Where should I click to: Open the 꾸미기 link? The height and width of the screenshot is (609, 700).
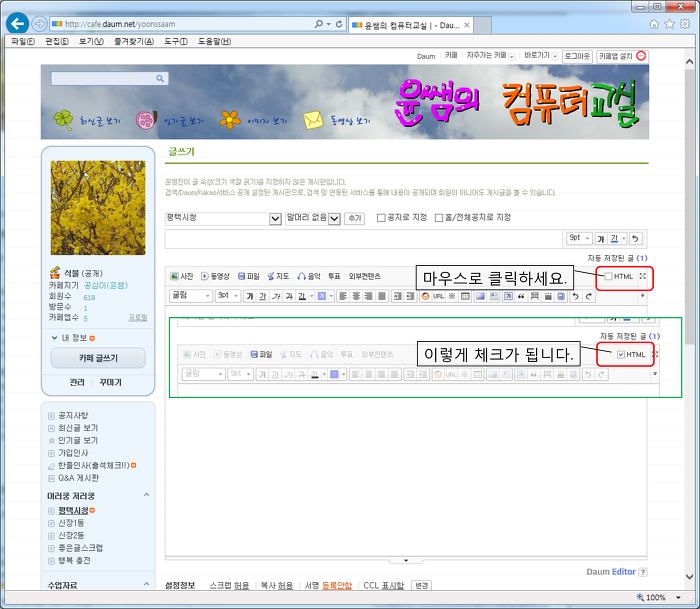[x=110, y=383]
